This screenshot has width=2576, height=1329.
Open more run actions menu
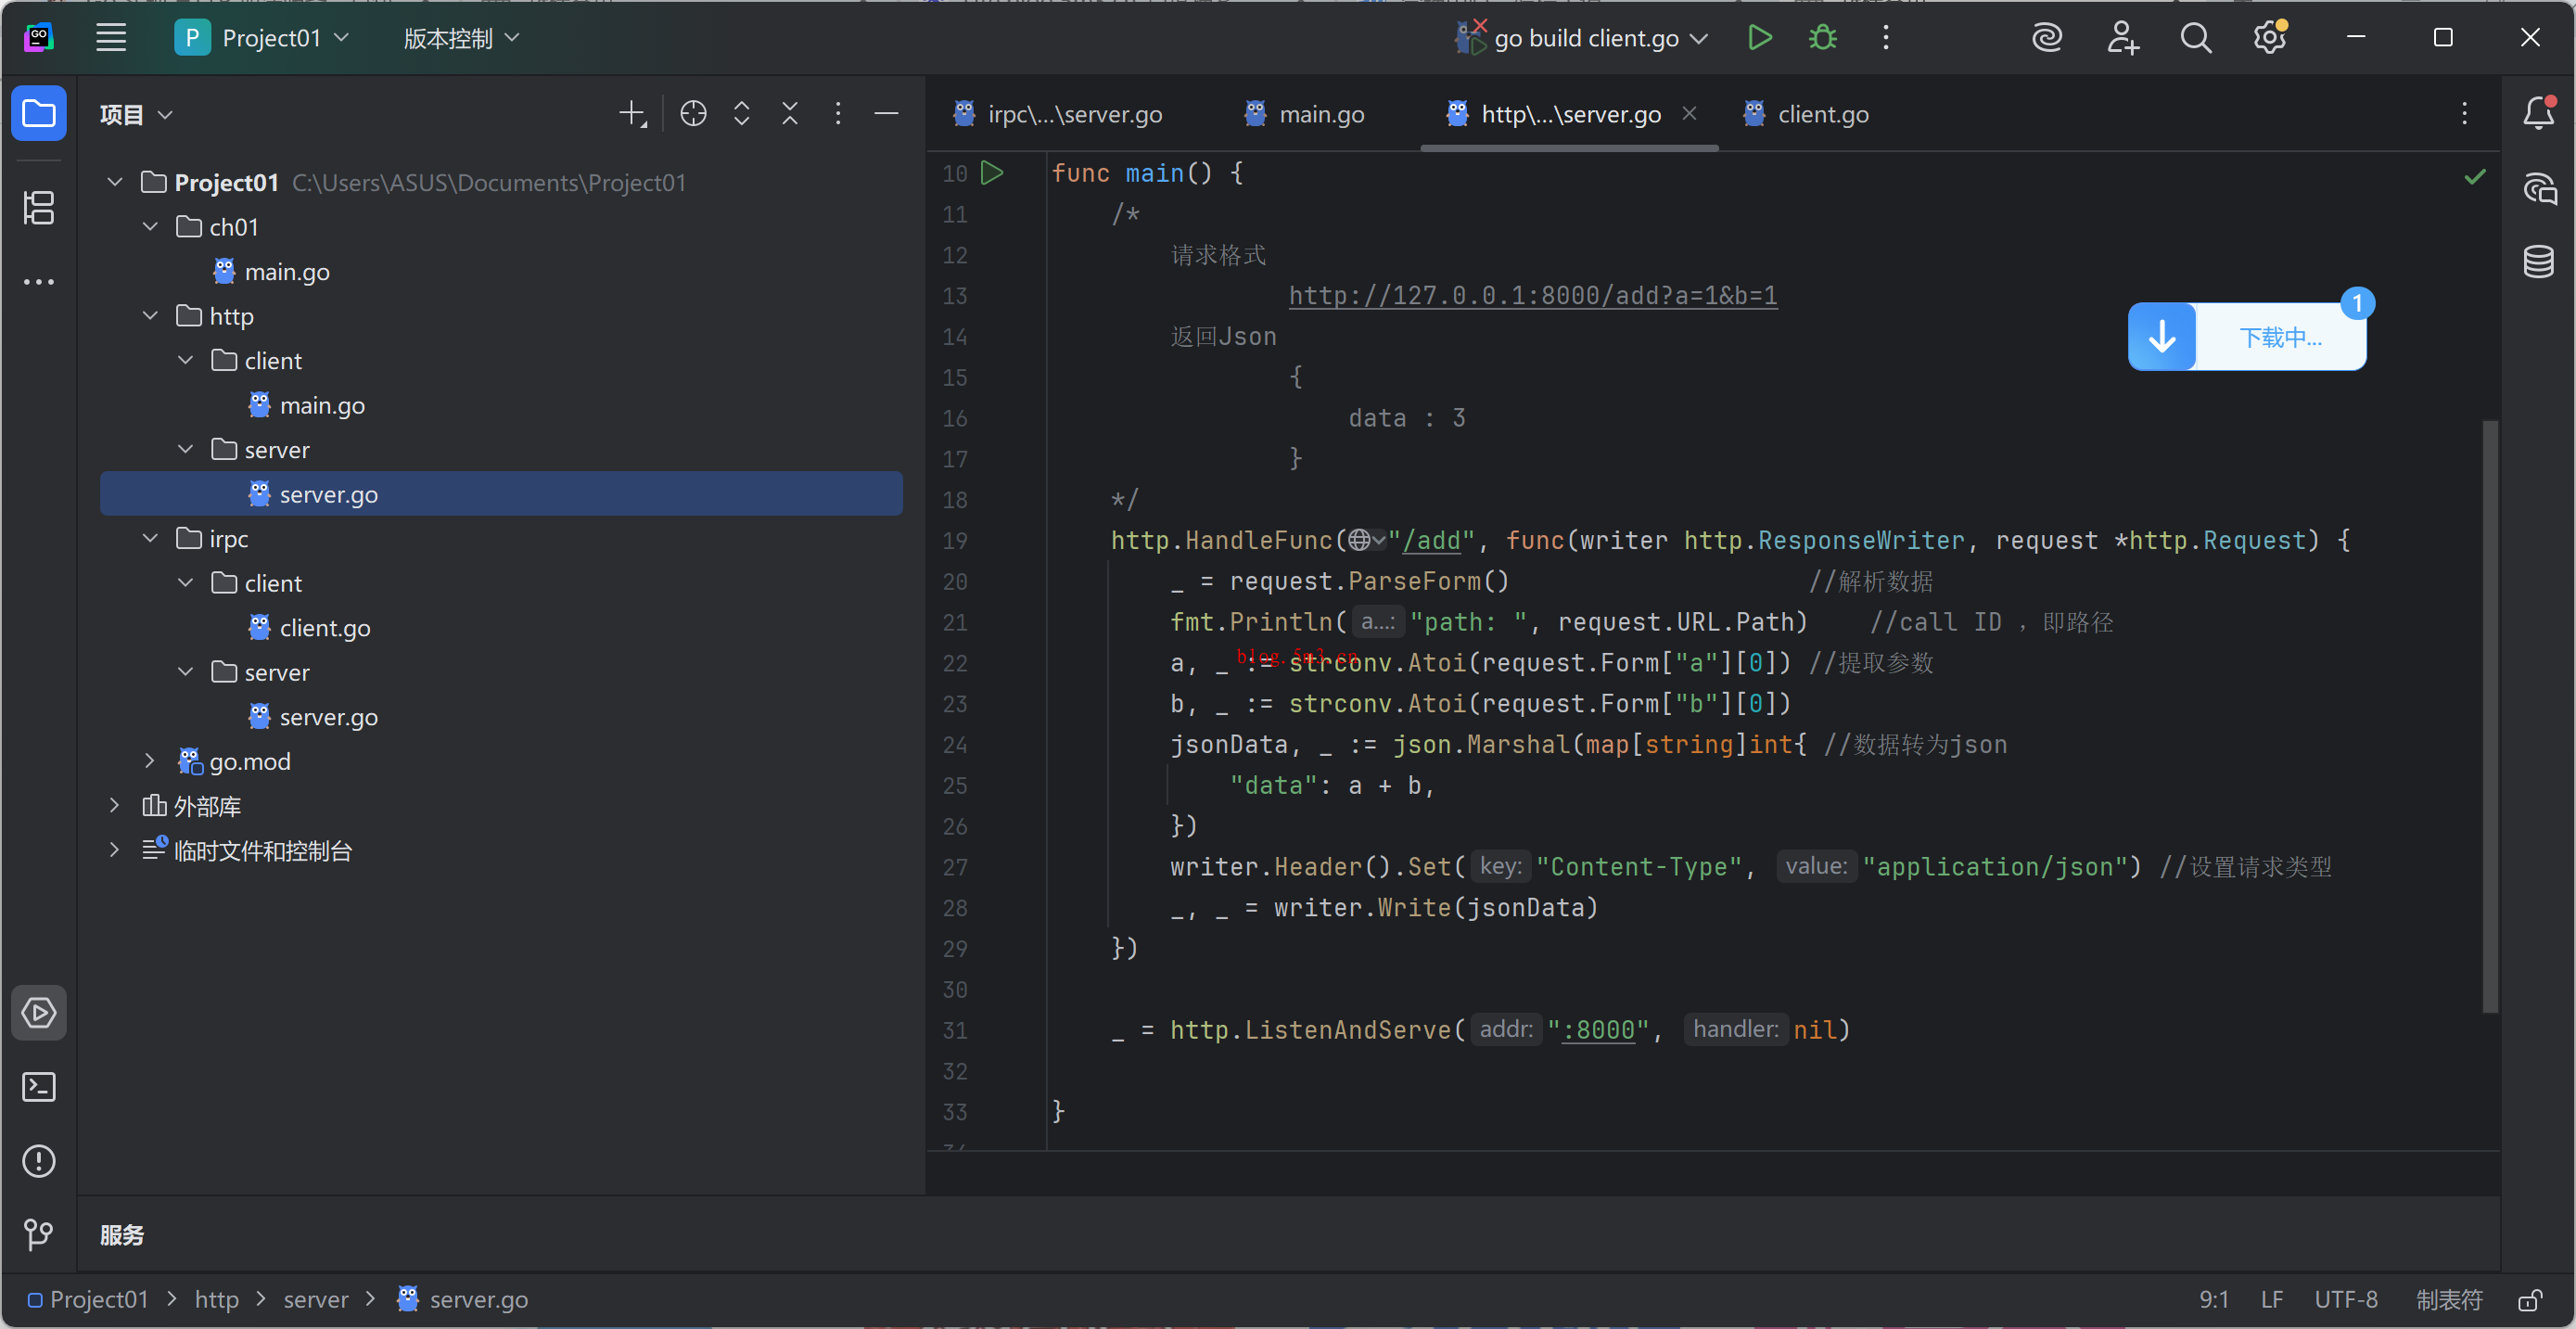tap(1886, 38)
